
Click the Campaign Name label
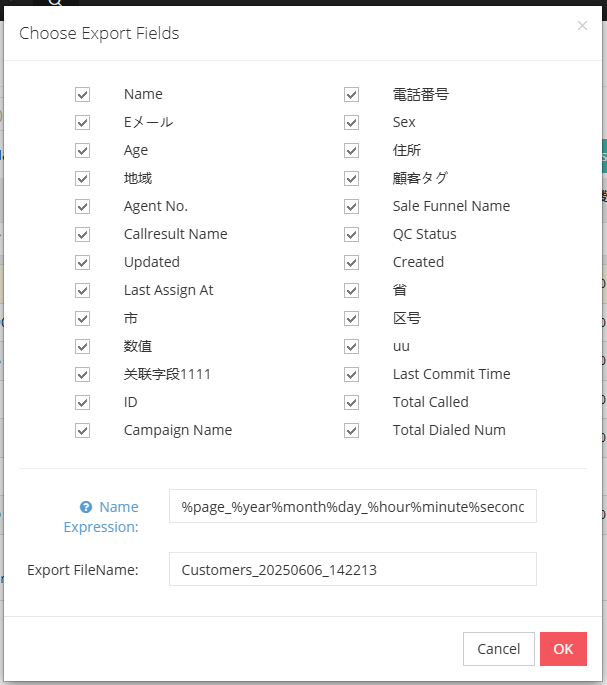point(178,430)
